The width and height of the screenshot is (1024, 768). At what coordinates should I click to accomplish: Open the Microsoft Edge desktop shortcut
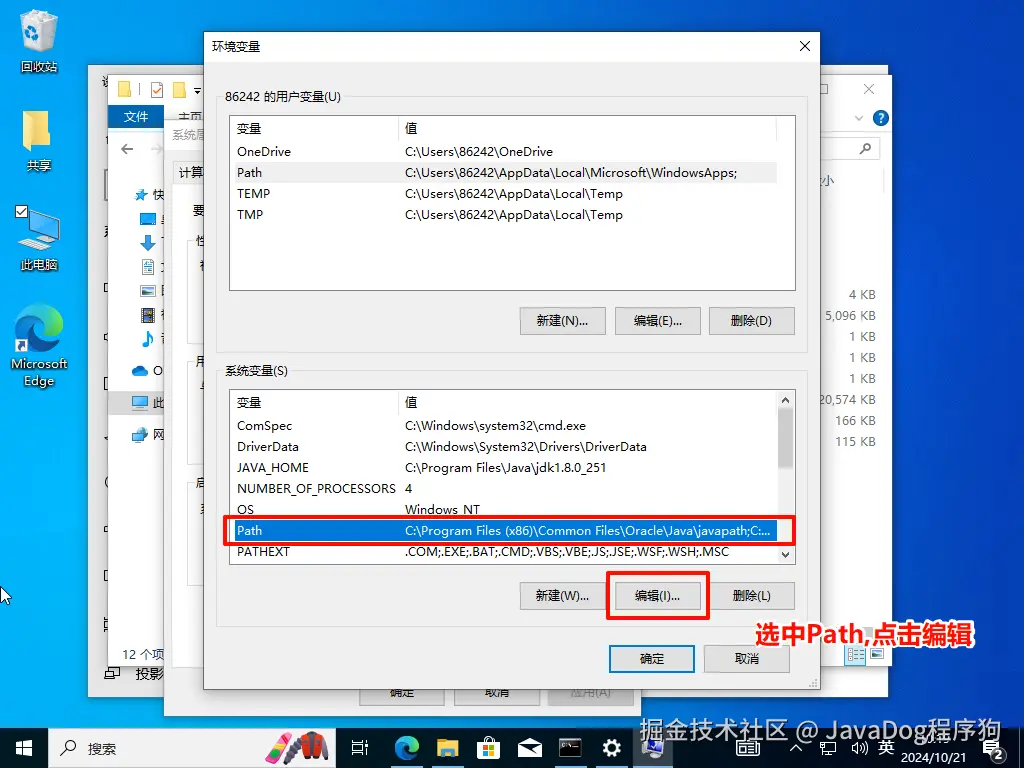[x=39, y=346]
